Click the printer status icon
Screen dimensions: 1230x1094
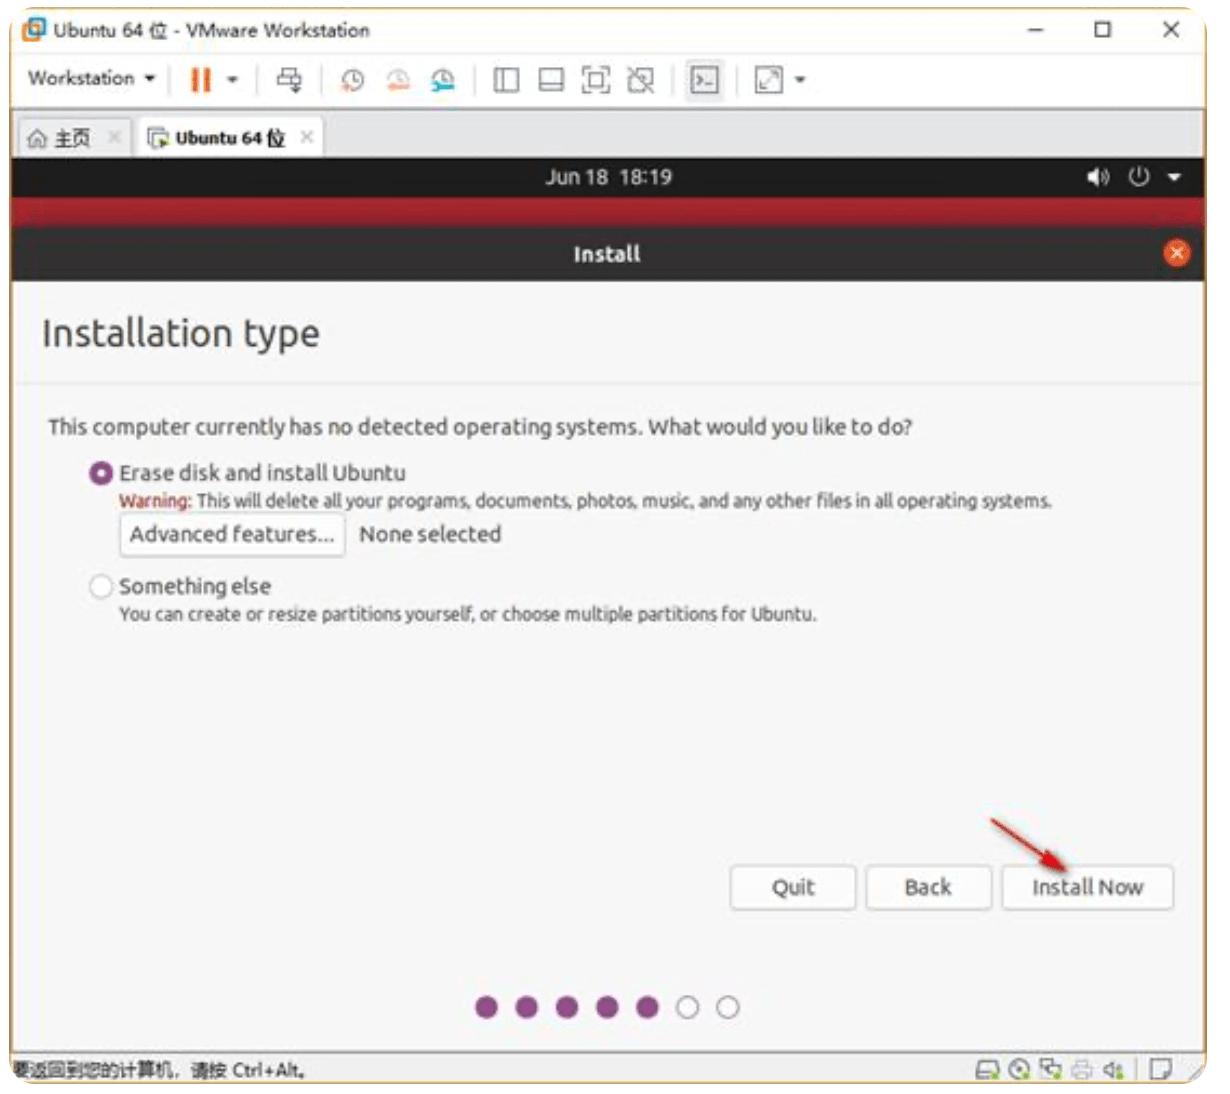tap(1081, 1069)
